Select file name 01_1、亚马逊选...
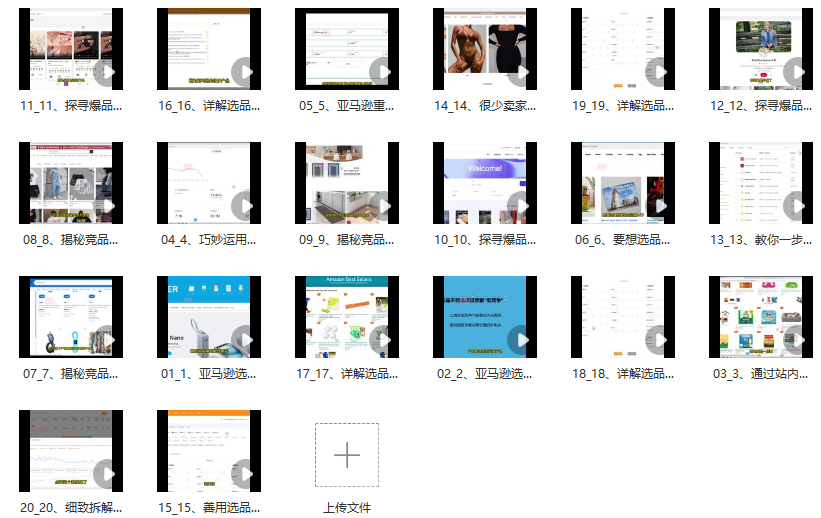The height and width of the screenshot is (518, 821). click(x=209, y=374)
